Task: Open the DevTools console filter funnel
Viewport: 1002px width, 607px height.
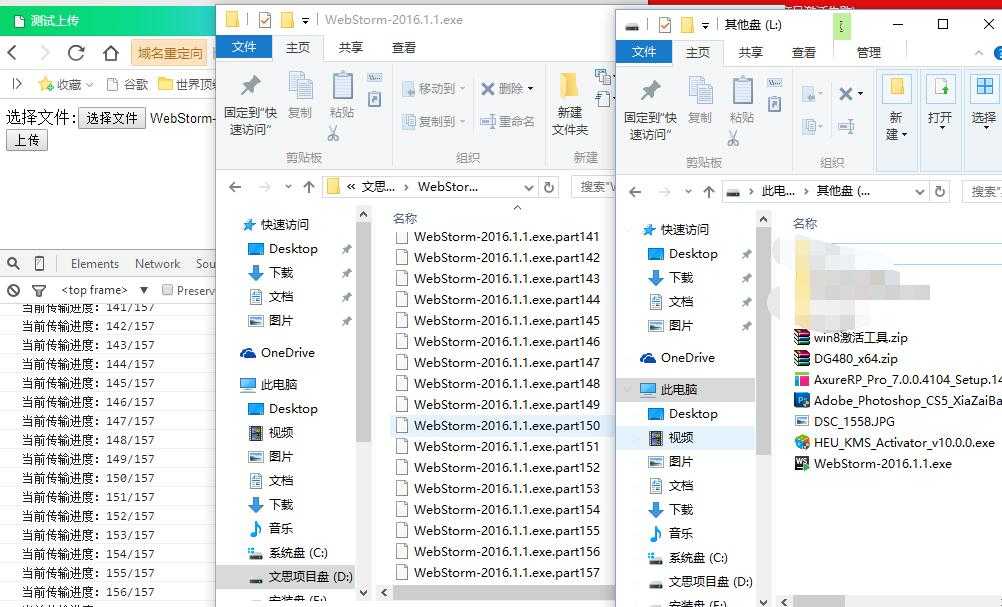Action: pos(39,291)
